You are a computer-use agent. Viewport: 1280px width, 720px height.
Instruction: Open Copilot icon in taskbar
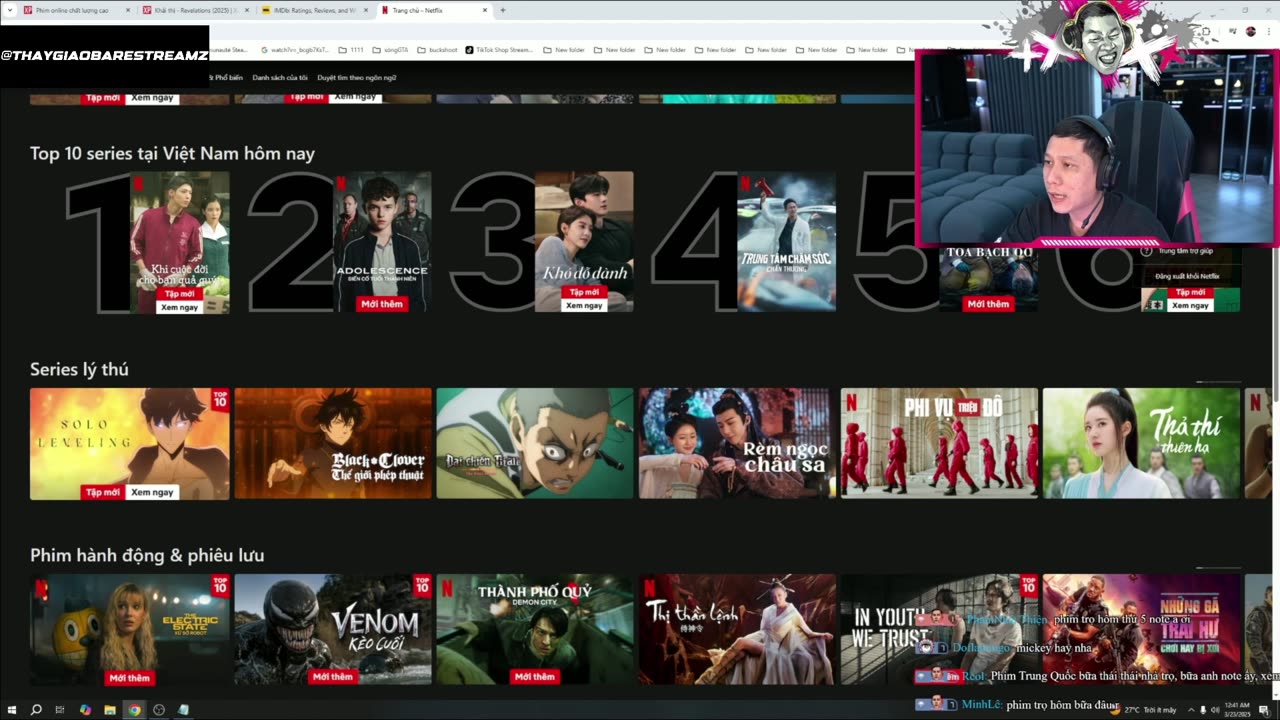(85, 710)
